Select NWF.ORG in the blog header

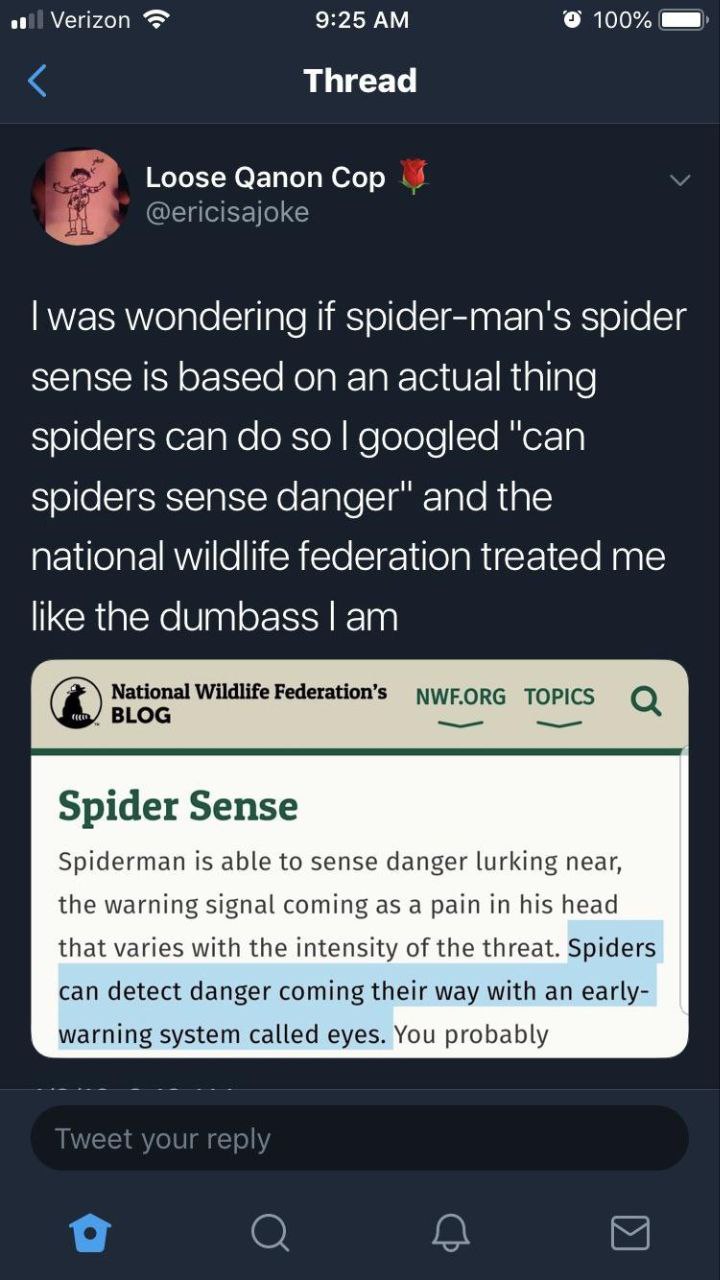[x=460, y=697]
